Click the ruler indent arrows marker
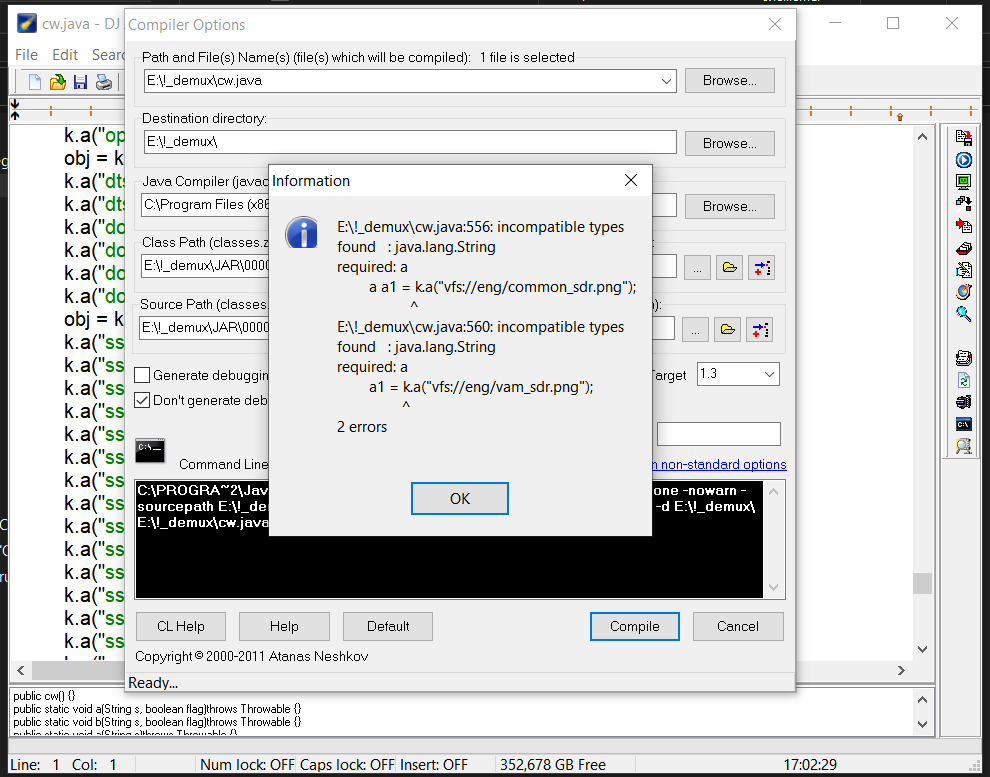 pyautogui.click(x=15, y=110)
